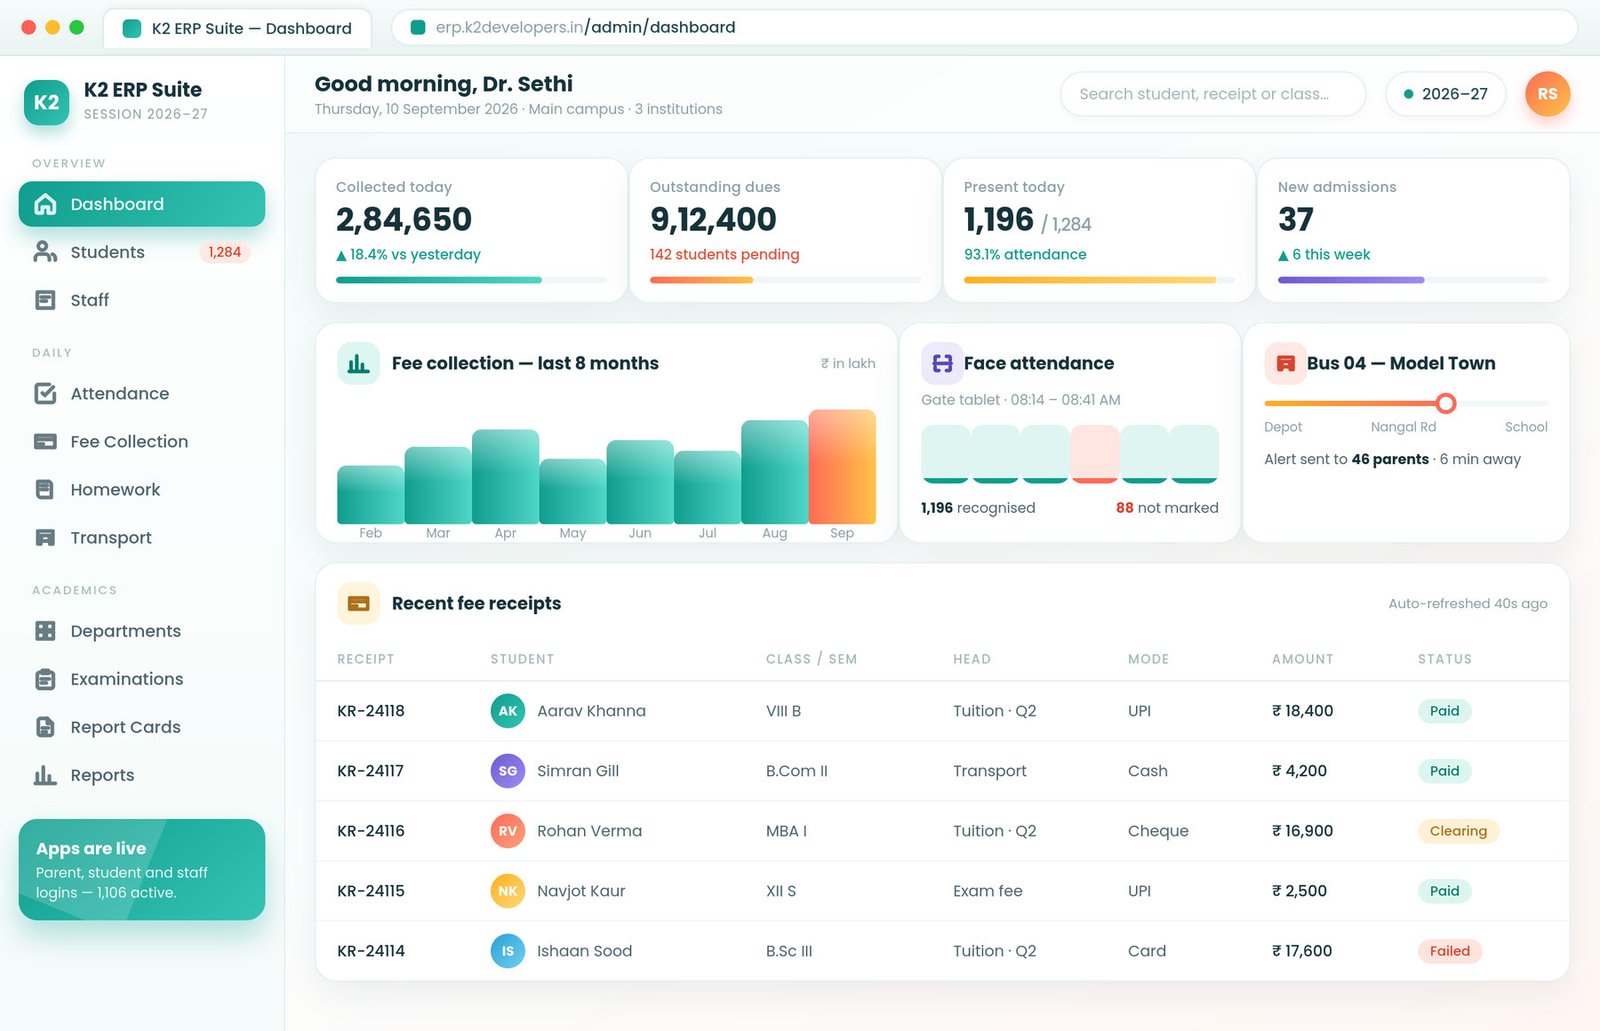Click the Fee collection chart icon

click(x=358, y=364)
